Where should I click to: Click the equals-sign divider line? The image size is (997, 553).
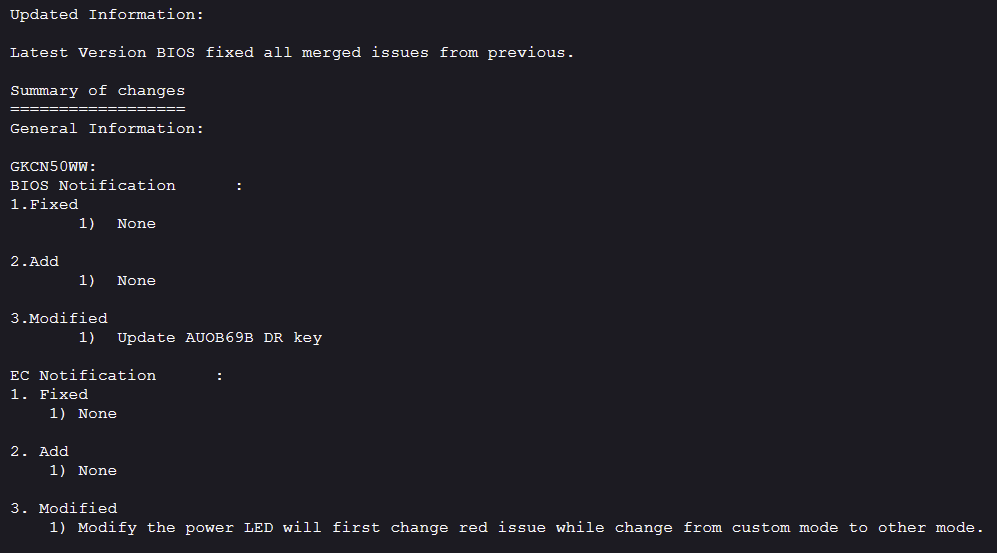97,108
